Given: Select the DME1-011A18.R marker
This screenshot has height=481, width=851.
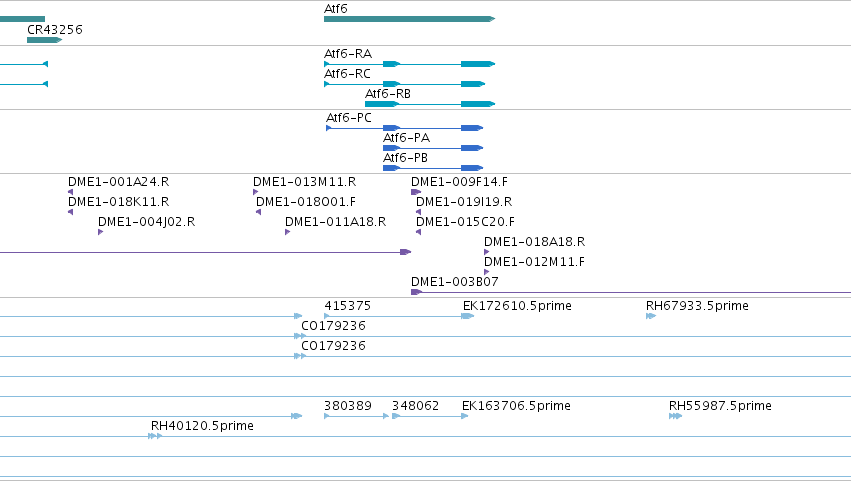Looking at the screenshot, I should point(288,232).
